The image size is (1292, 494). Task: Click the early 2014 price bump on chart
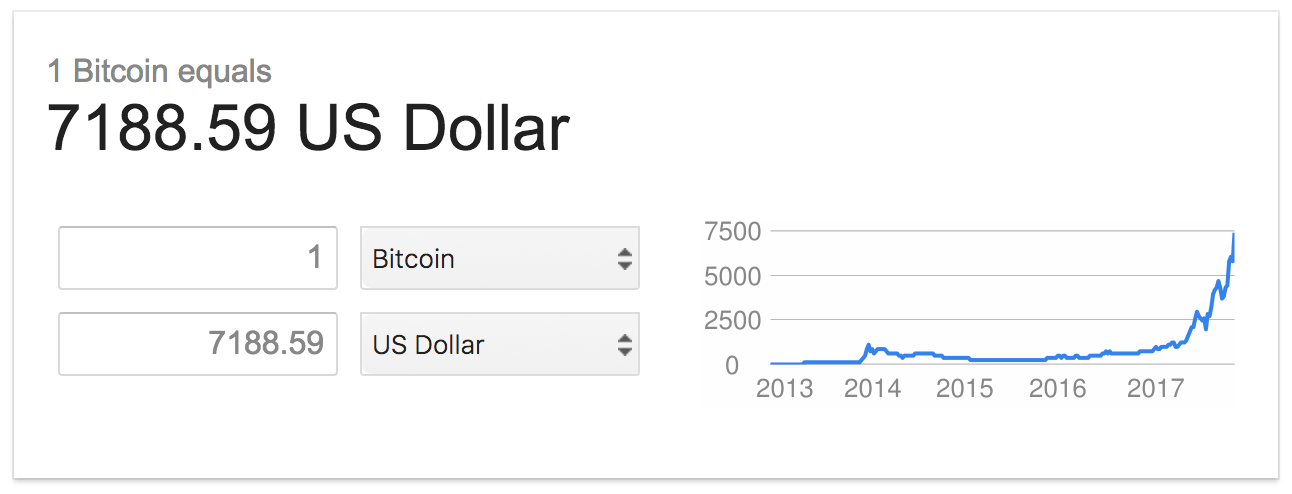pyautogui.click(x=870, y=348)
